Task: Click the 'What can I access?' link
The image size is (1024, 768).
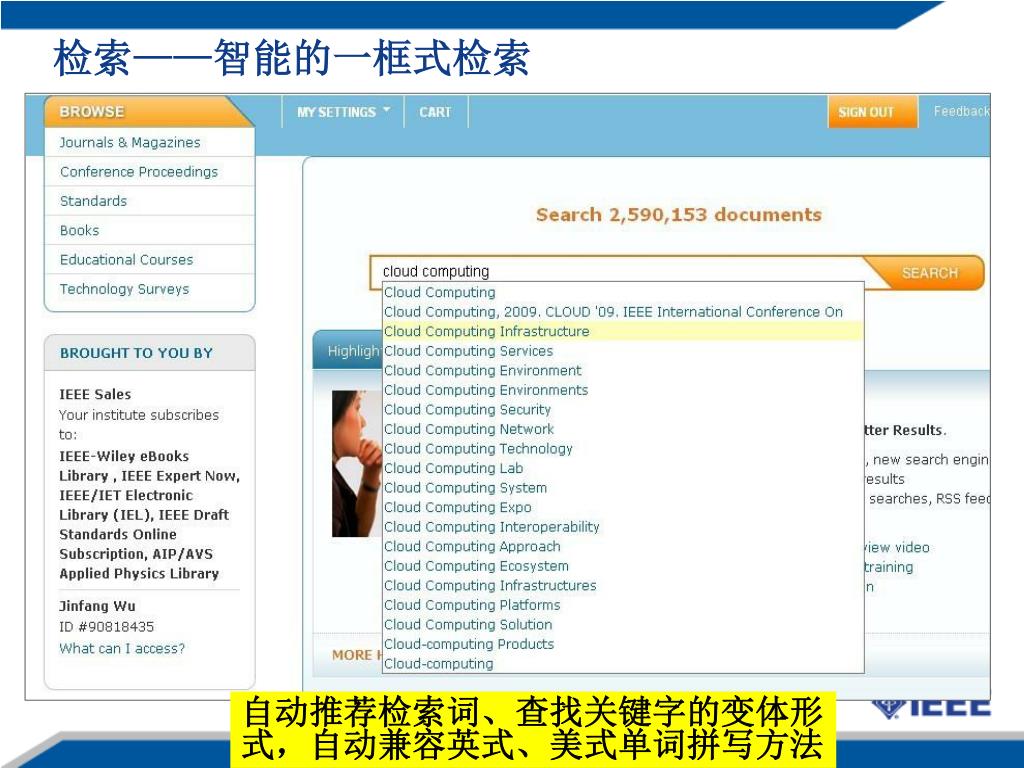Action: tap(122, 648)
